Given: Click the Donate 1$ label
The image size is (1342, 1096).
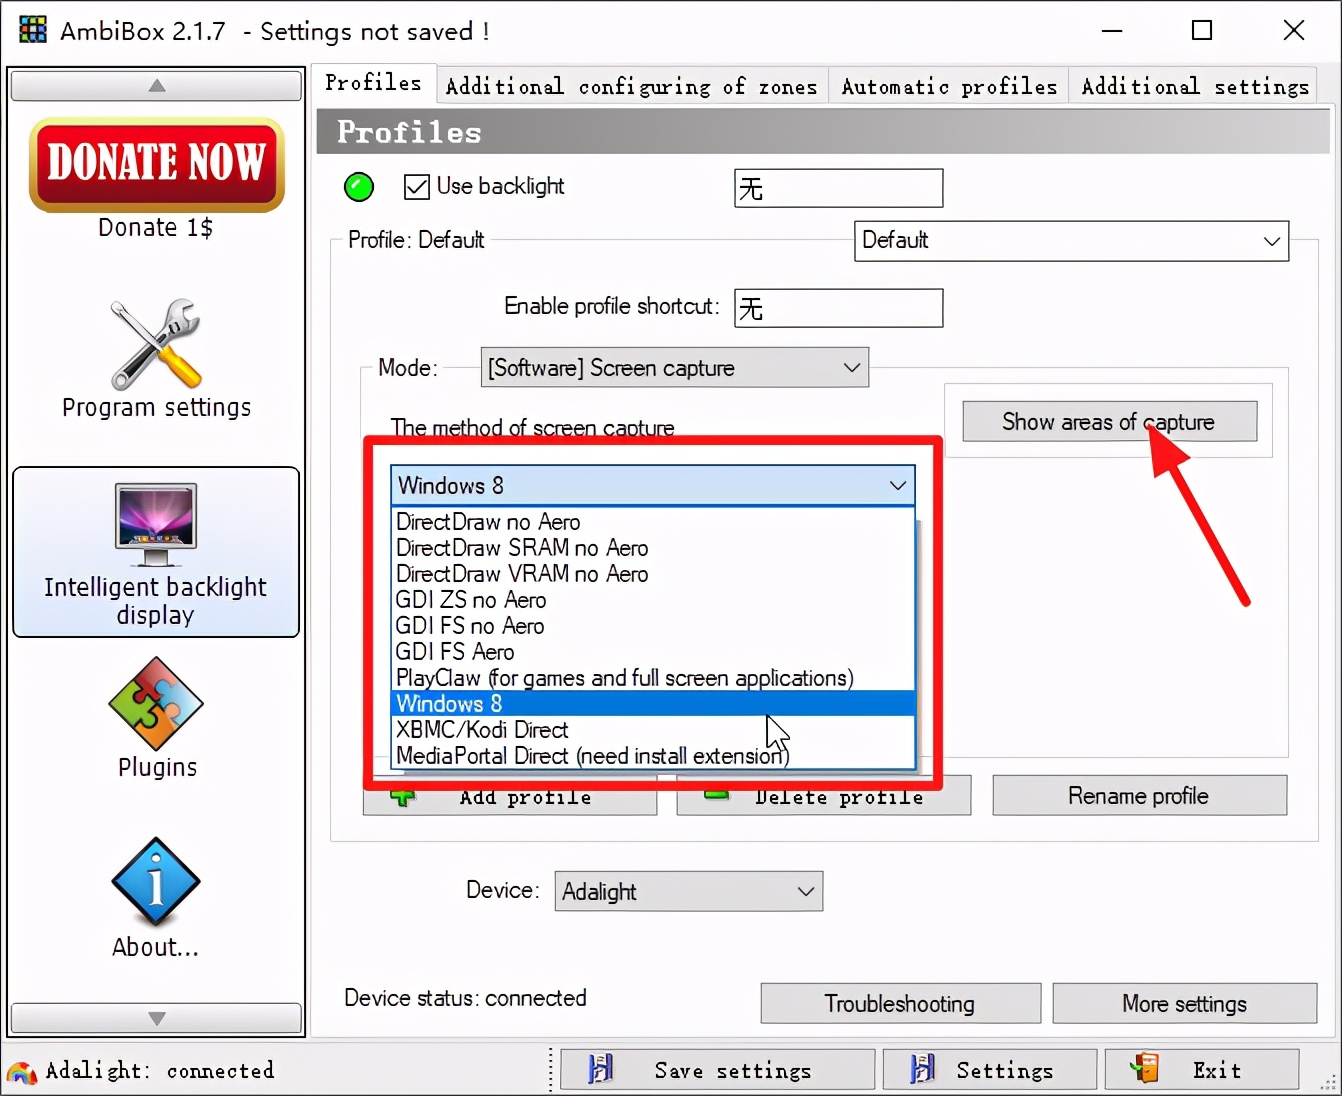Looking at the screenshot, I should point(155,228).
